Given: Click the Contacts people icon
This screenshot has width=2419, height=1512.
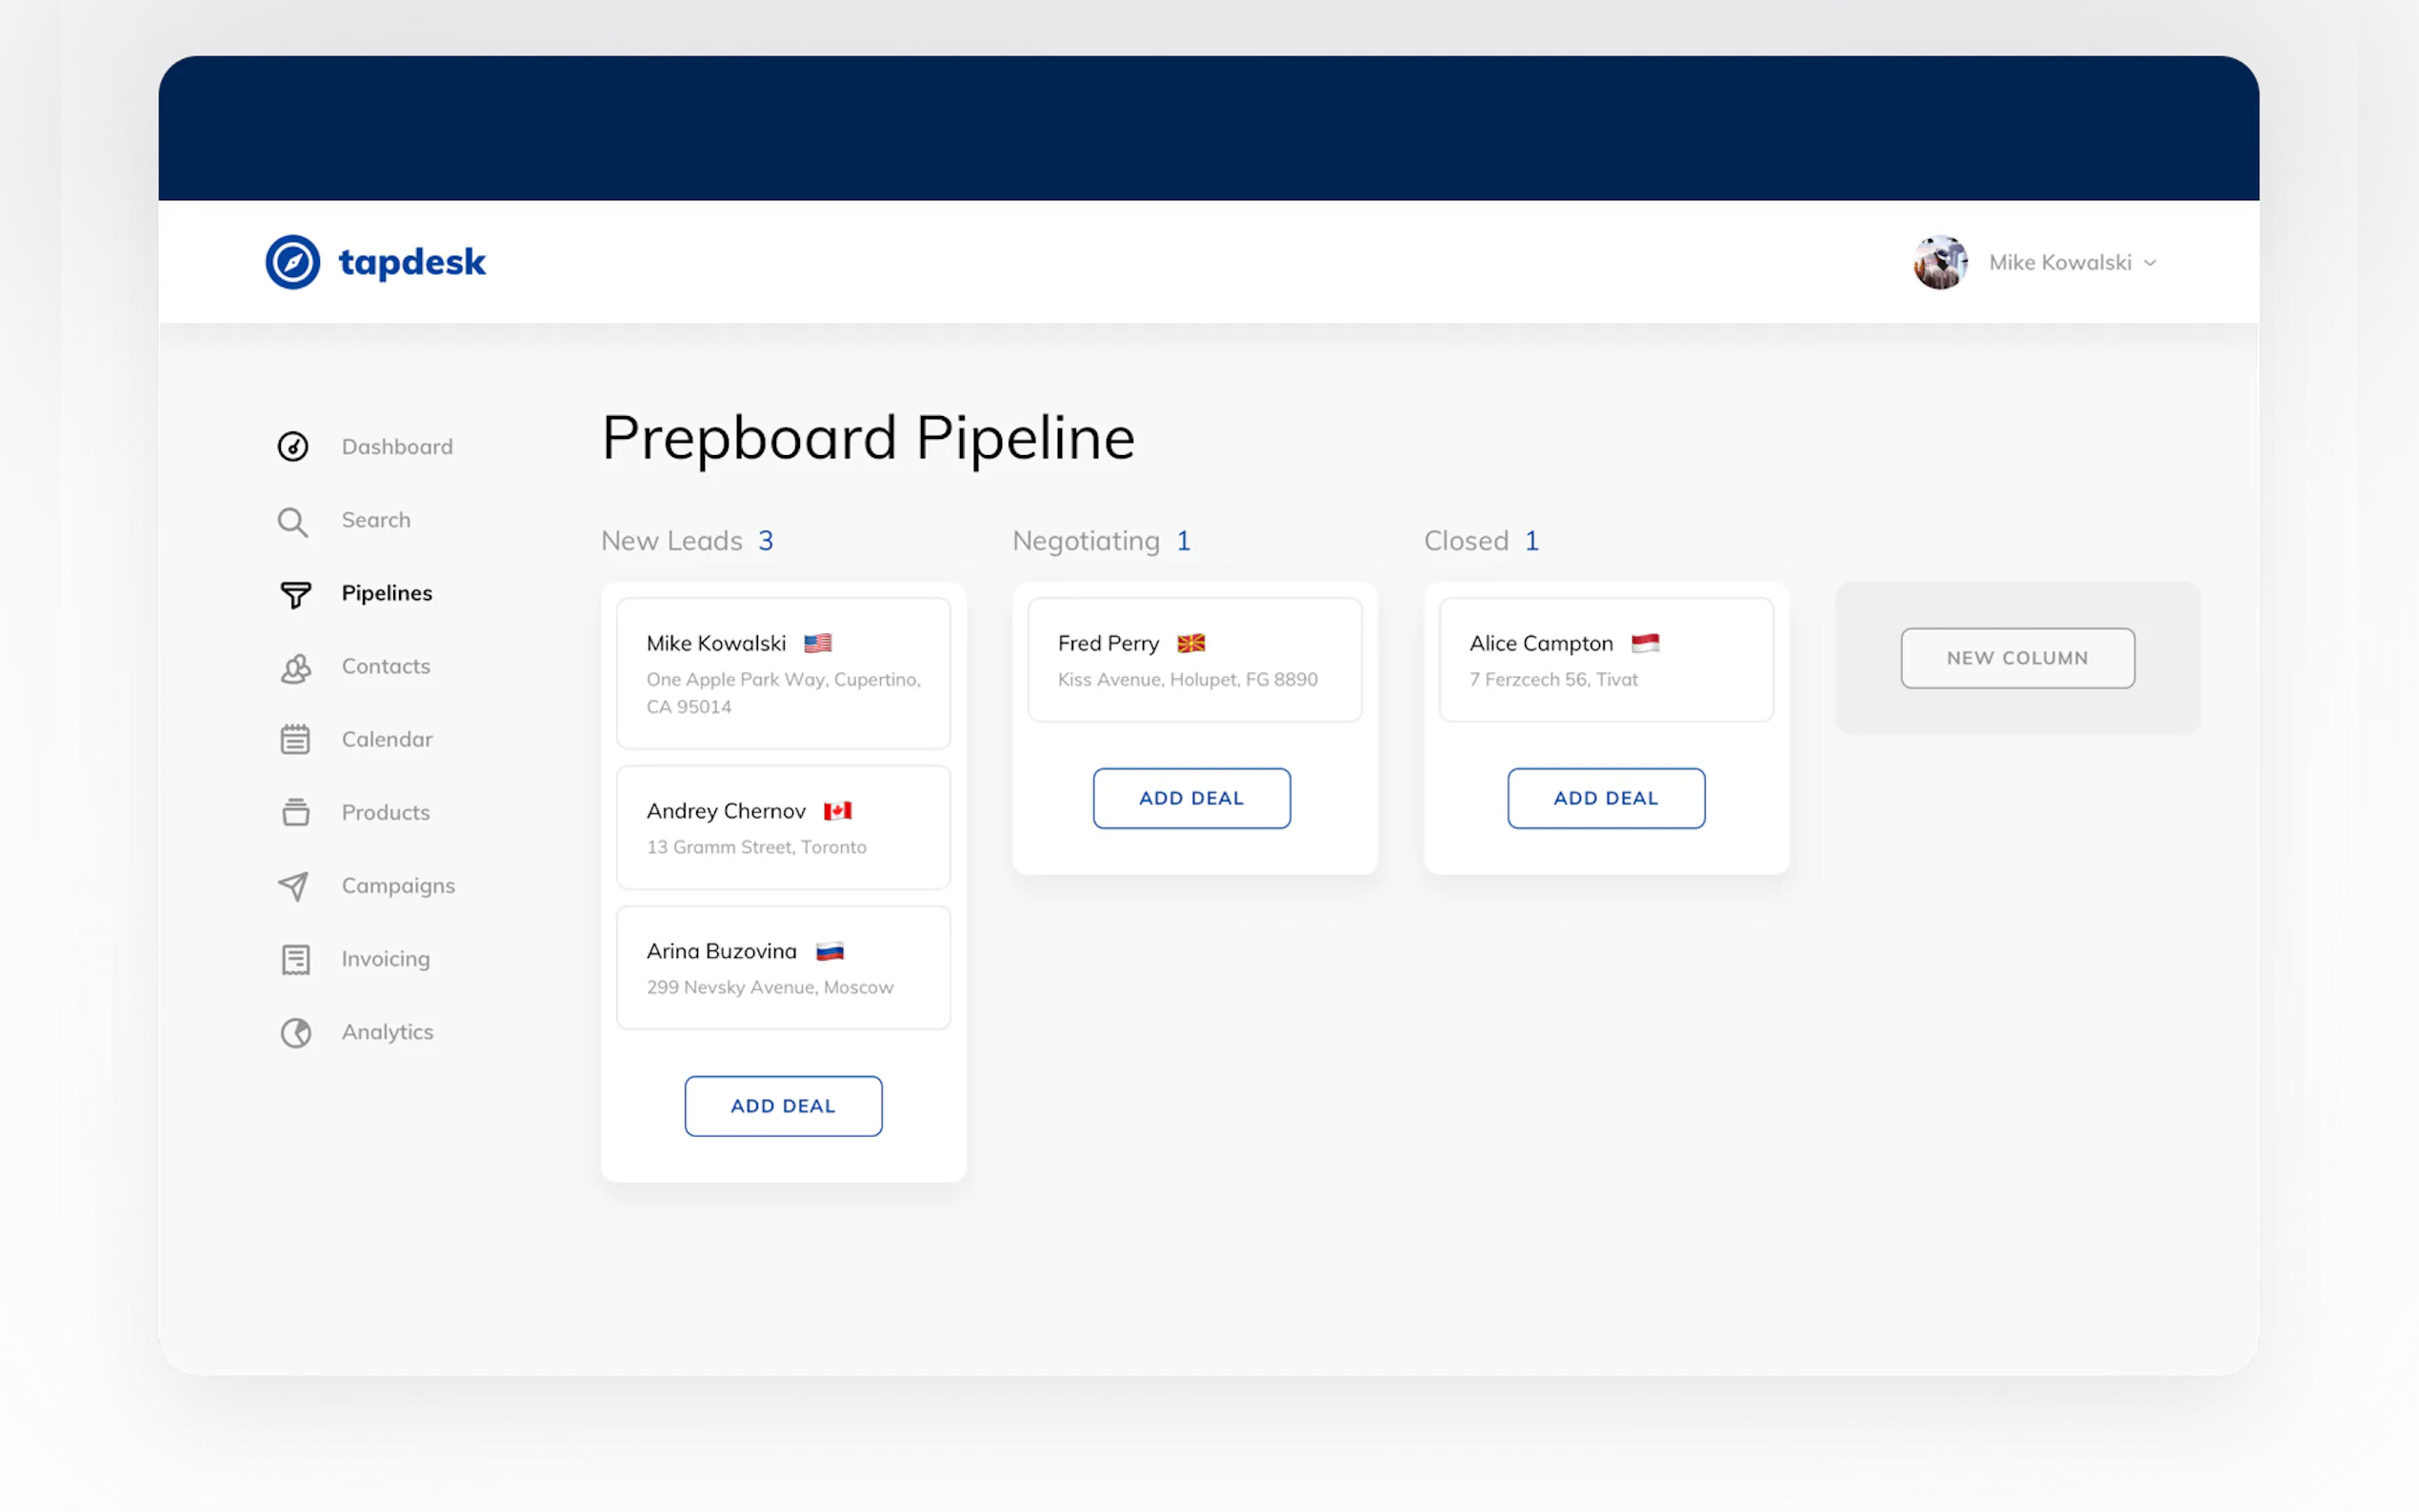Looking at the screenshot, I should tap(295, 668).
